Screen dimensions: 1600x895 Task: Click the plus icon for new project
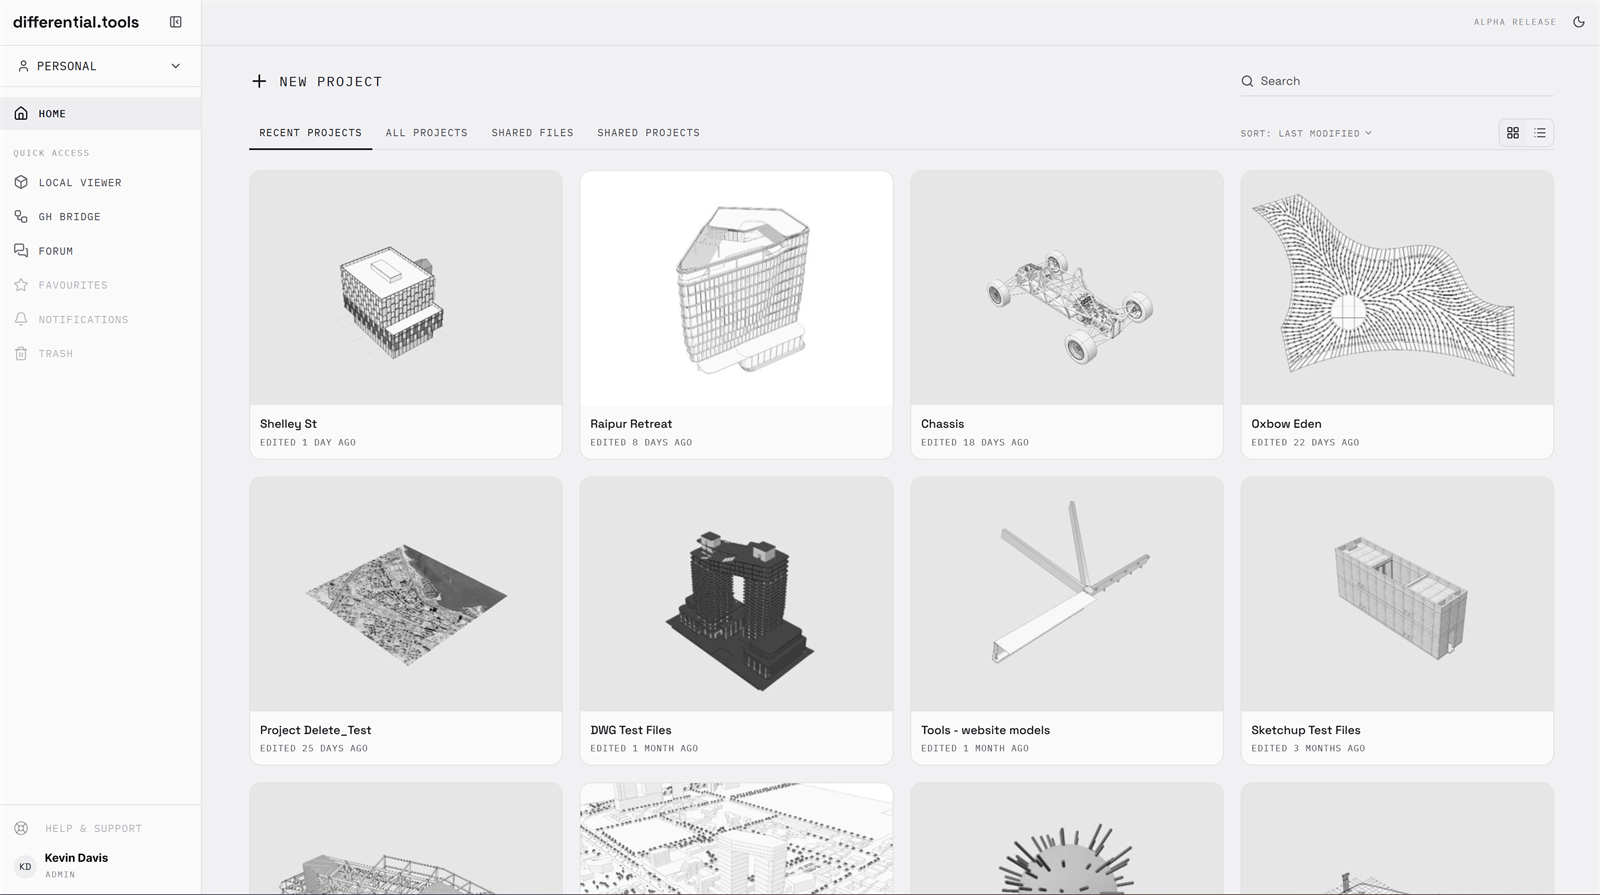tap(259, 81)
